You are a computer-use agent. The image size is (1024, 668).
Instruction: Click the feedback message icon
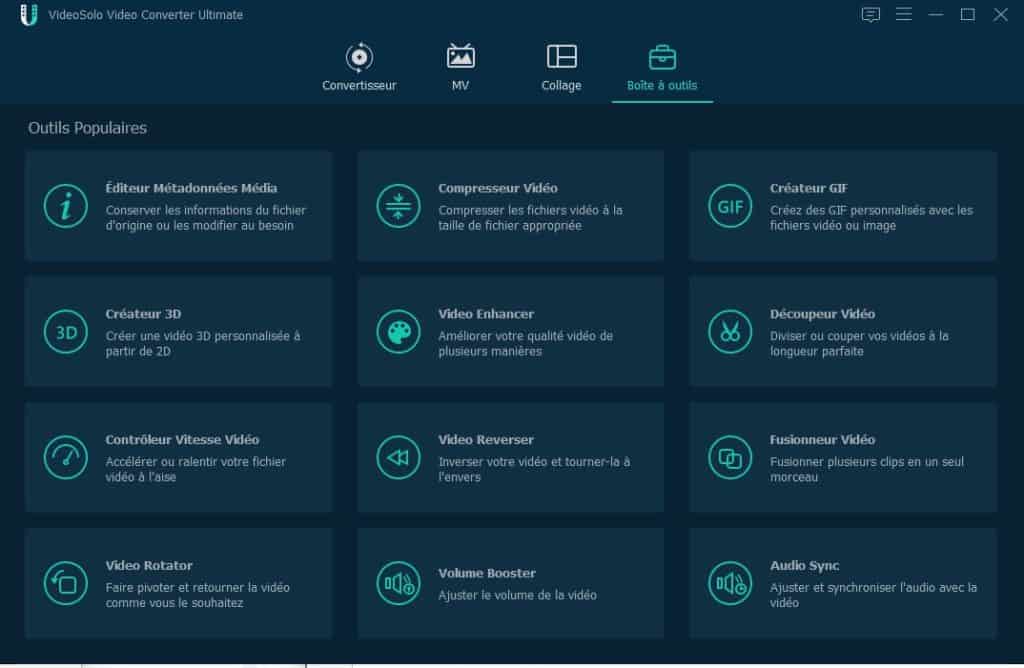[x=871, y=14]
